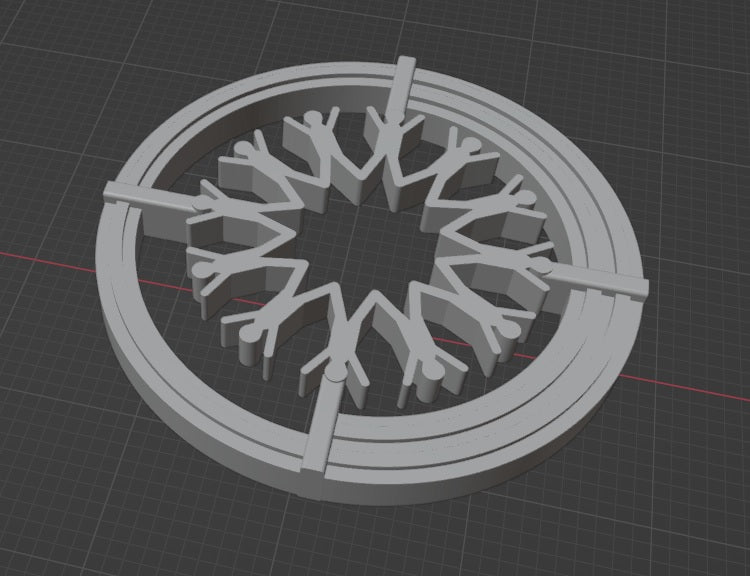Select the rounded snowflake tip touching the front bar
The width and height of the screenshot is (750, 576).
(x=331, y=372)
